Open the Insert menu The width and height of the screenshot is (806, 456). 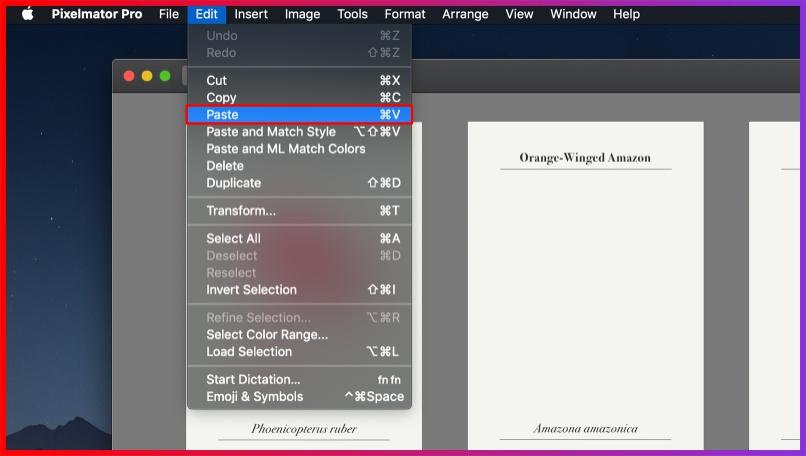click(251, 14)
